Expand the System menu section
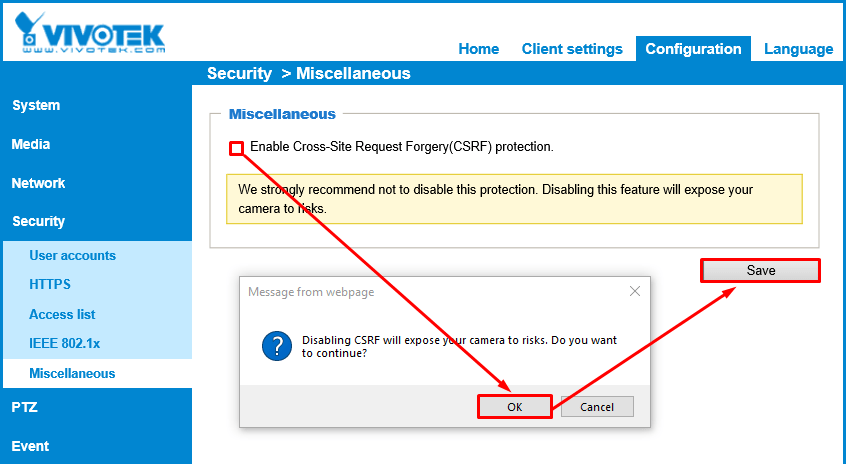This screenshot has width=846, height=464. pos(36,105)
